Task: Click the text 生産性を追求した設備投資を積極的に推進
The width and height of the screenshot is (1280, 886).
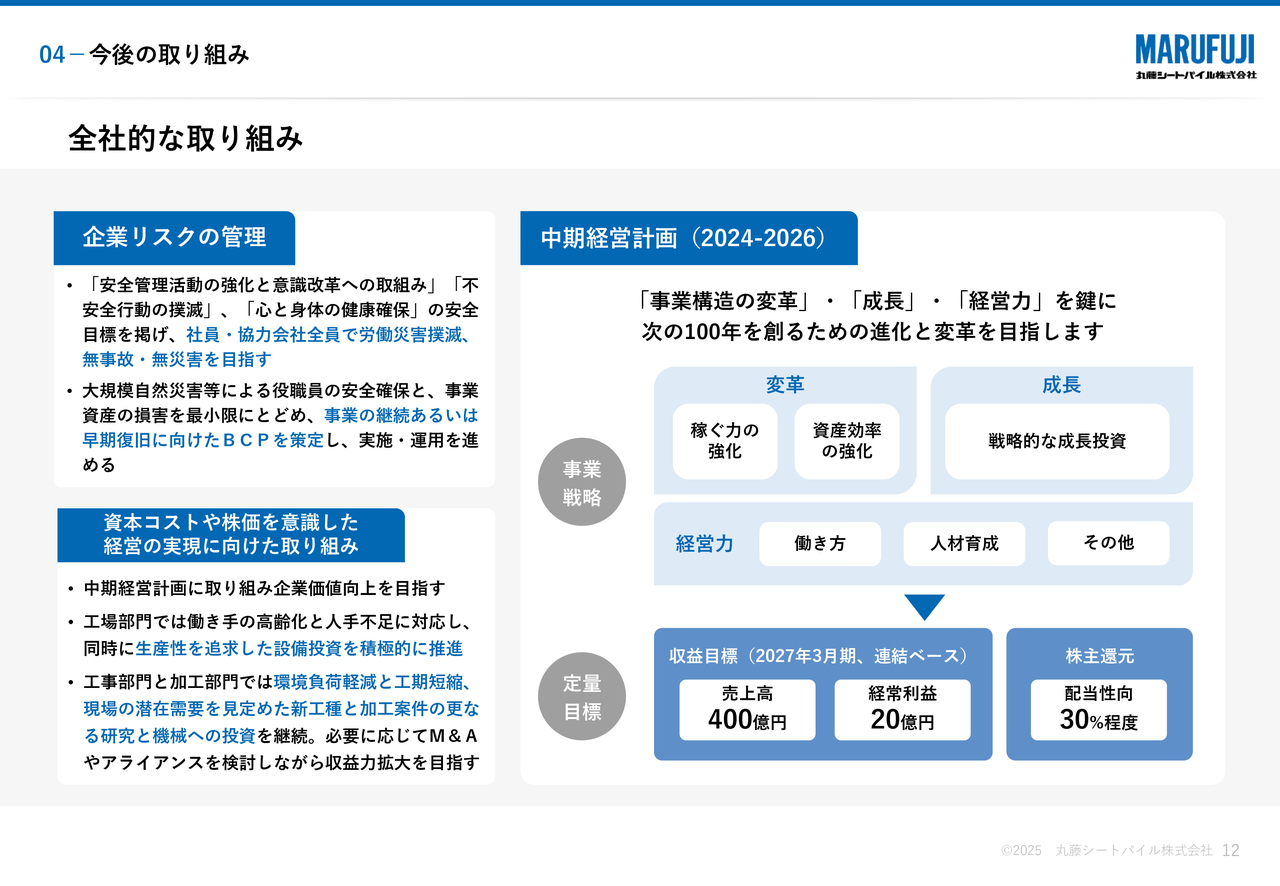Action: [299, 649]
